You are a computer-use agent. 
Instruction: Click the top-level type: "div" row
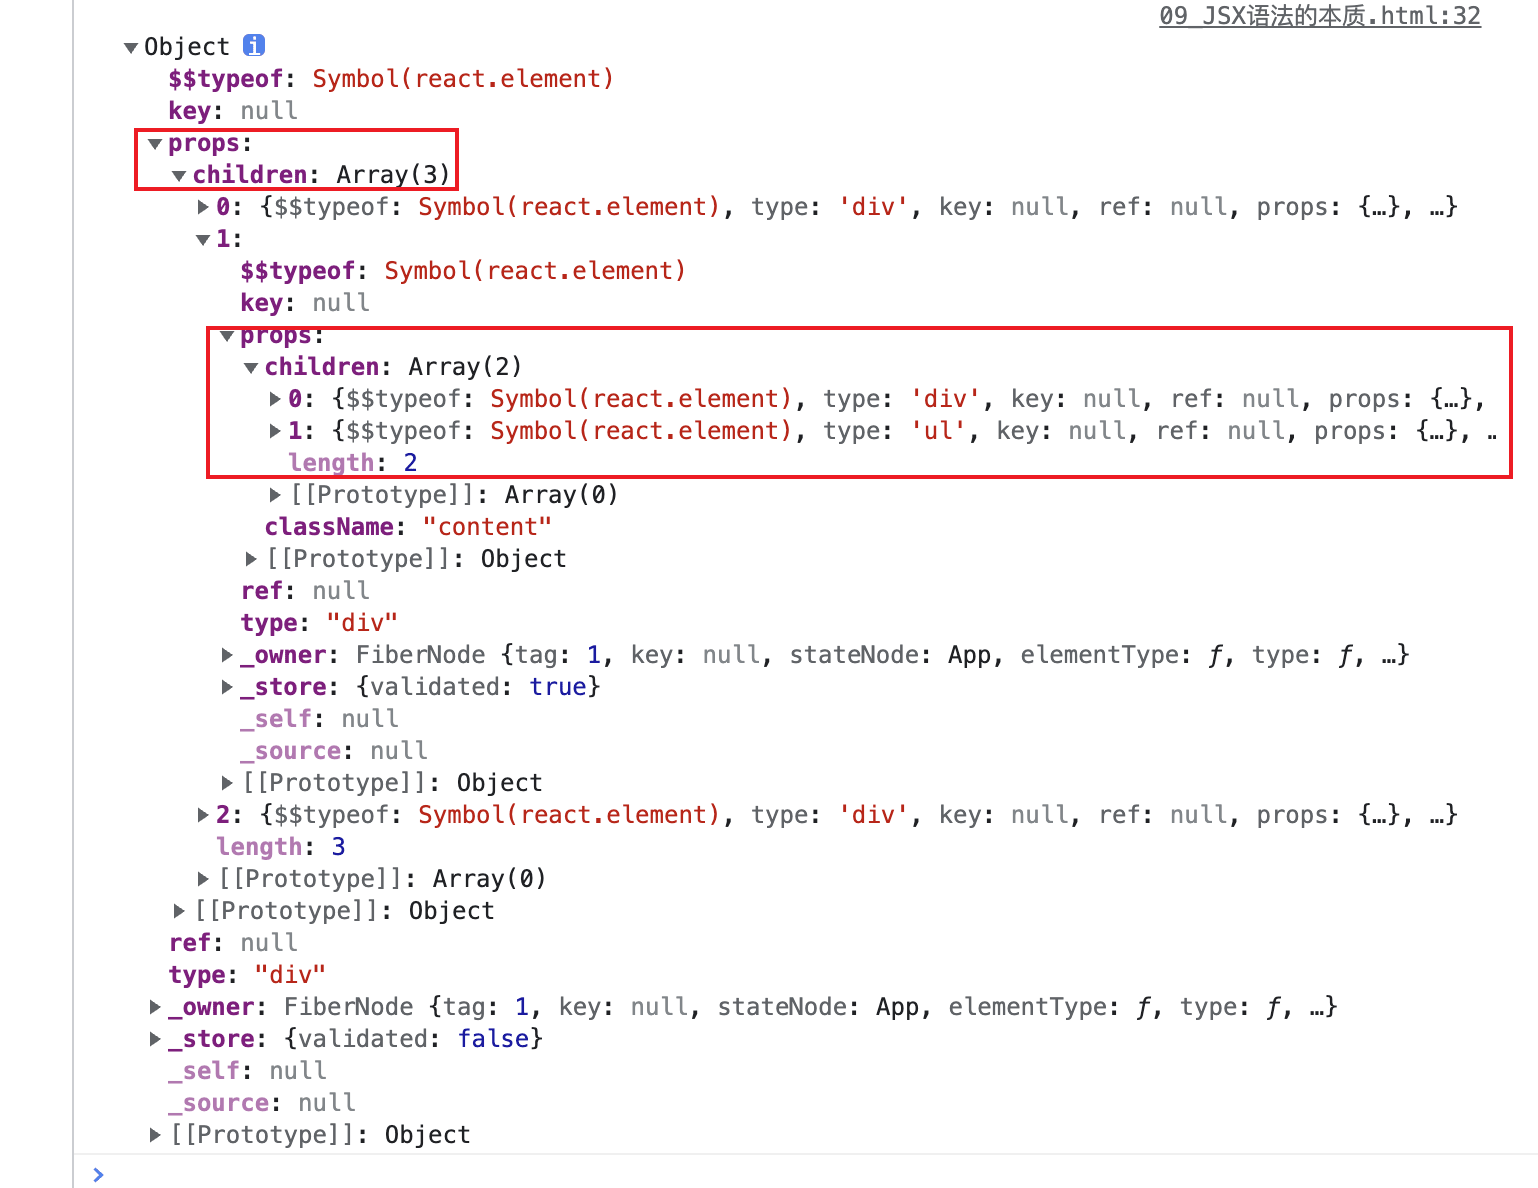247,975
